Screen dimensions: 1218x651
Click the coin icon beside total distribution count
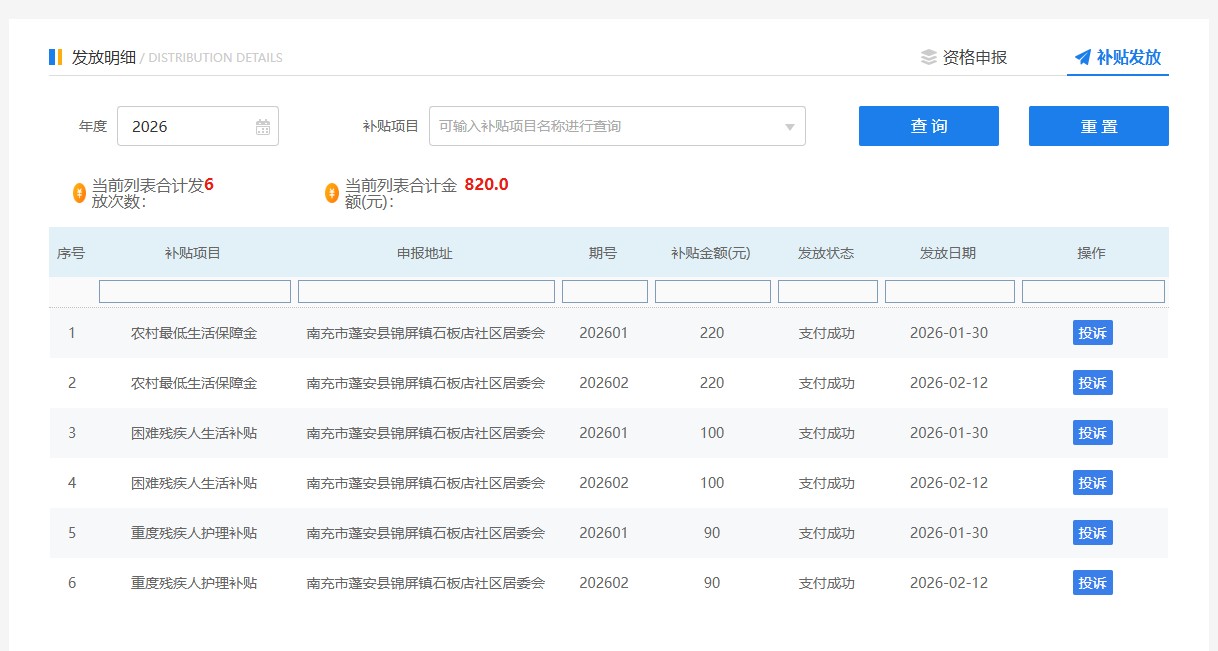point(79,193)
